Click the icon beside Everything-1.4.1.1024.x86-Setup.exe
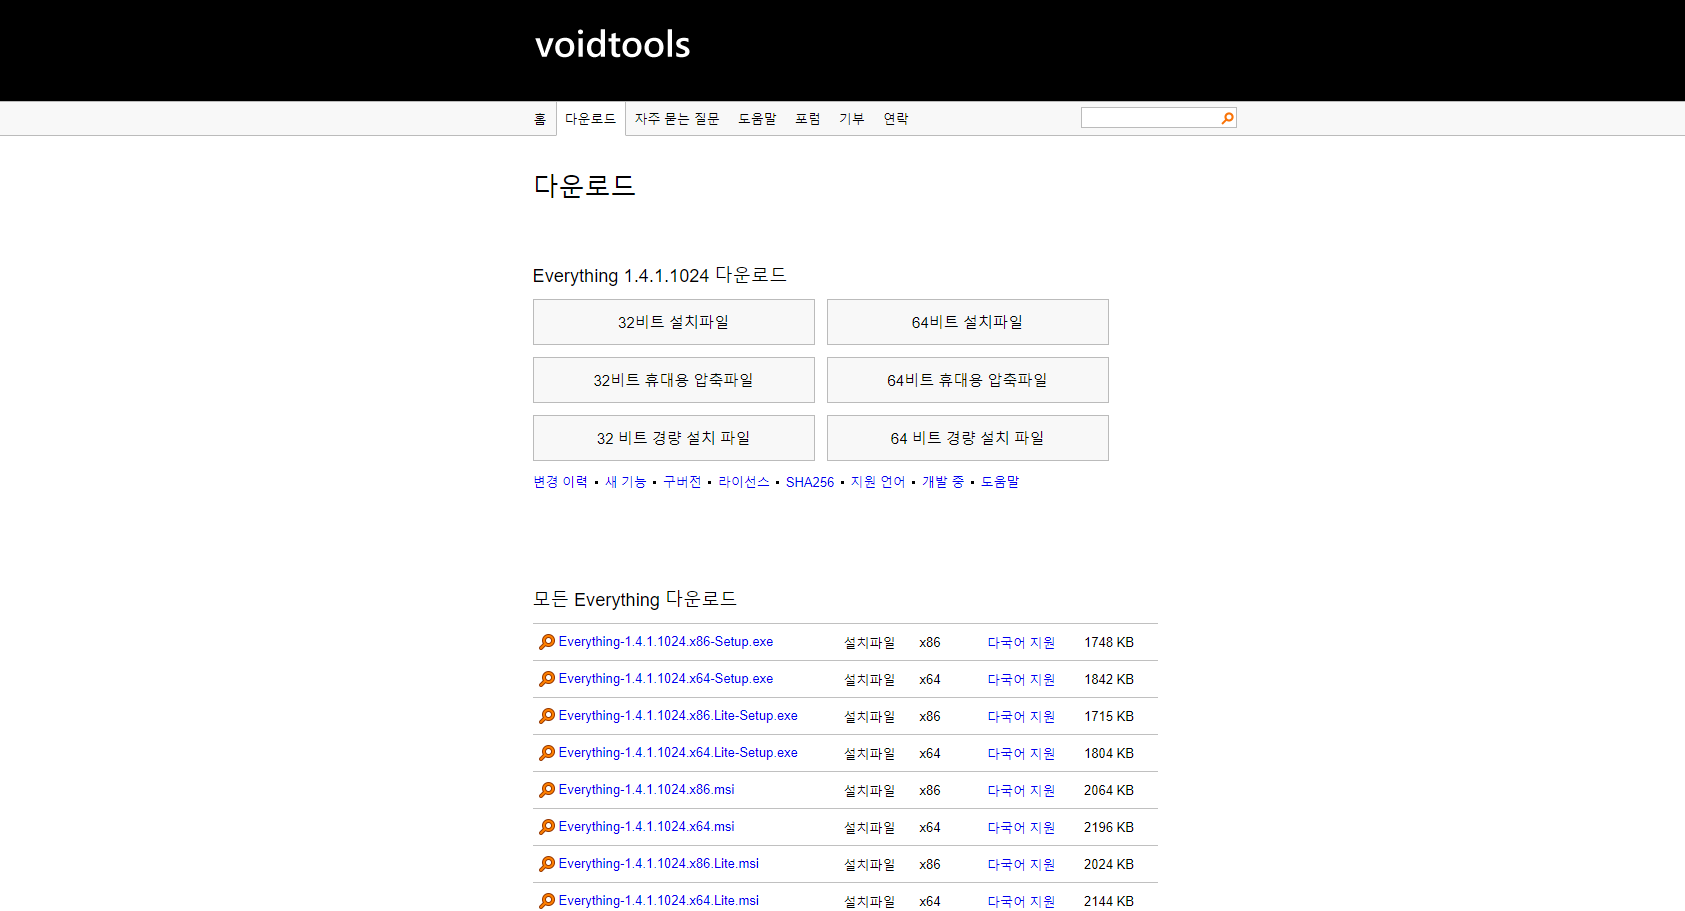 546,642
